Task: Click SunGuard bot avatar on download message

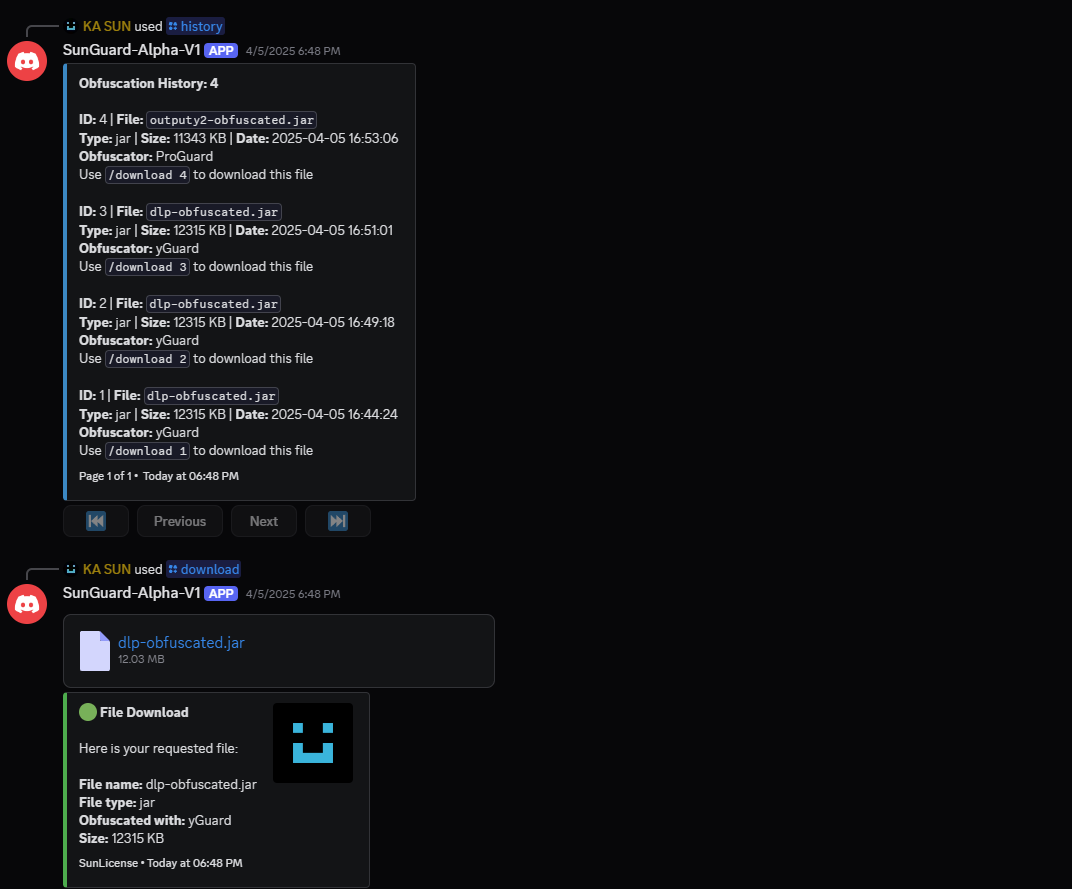Action: 27,604
